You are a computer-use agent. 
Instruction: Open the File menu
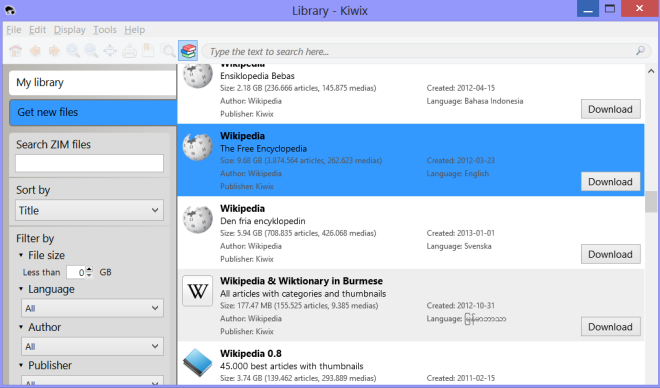point(14,30)
